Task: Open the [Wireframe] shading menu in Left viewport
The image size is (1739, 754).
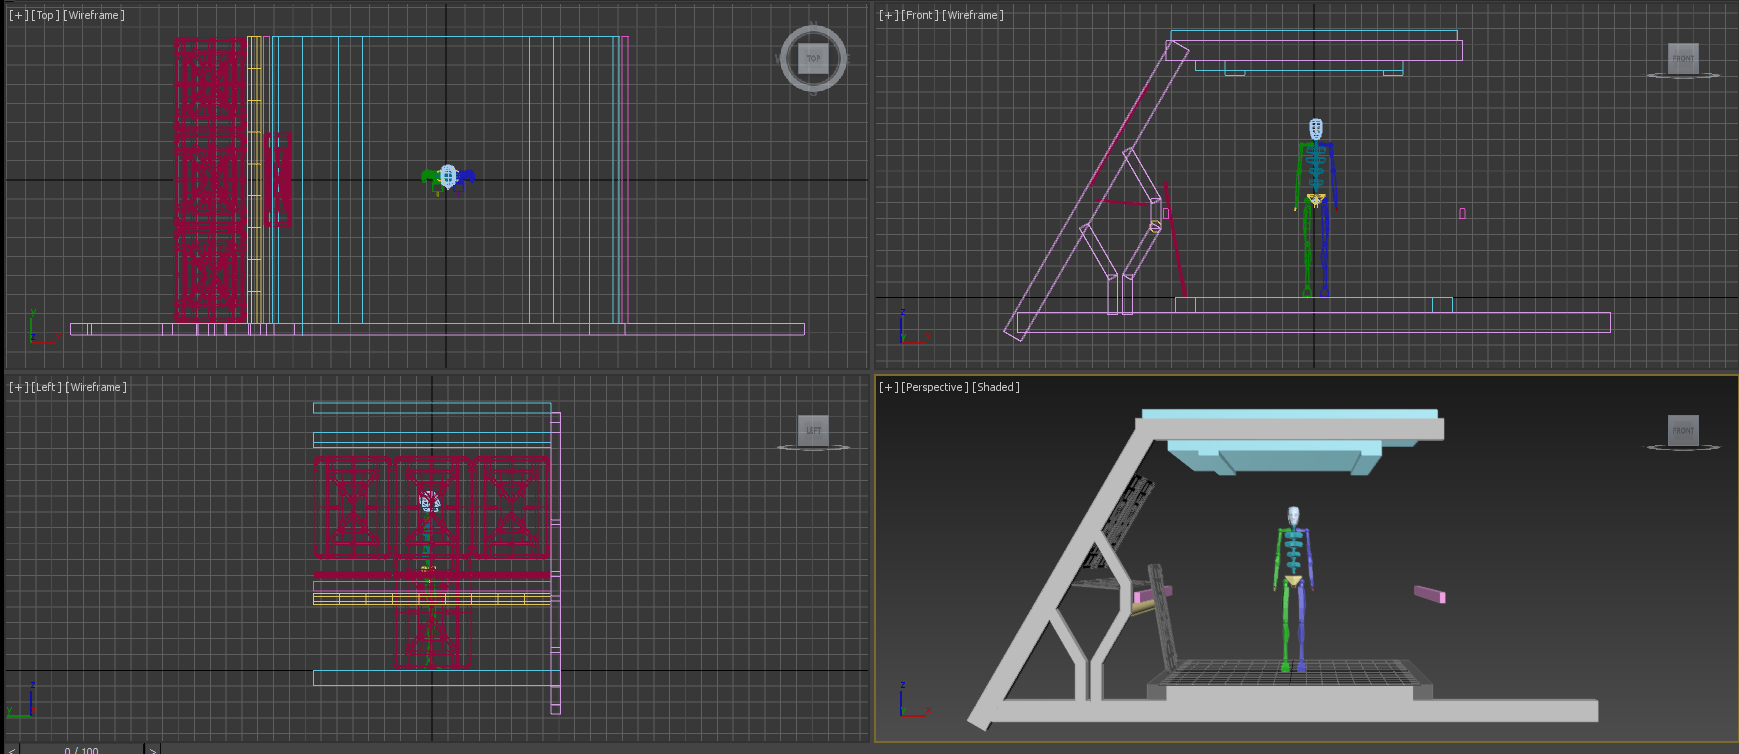Action: pos(96,387)
